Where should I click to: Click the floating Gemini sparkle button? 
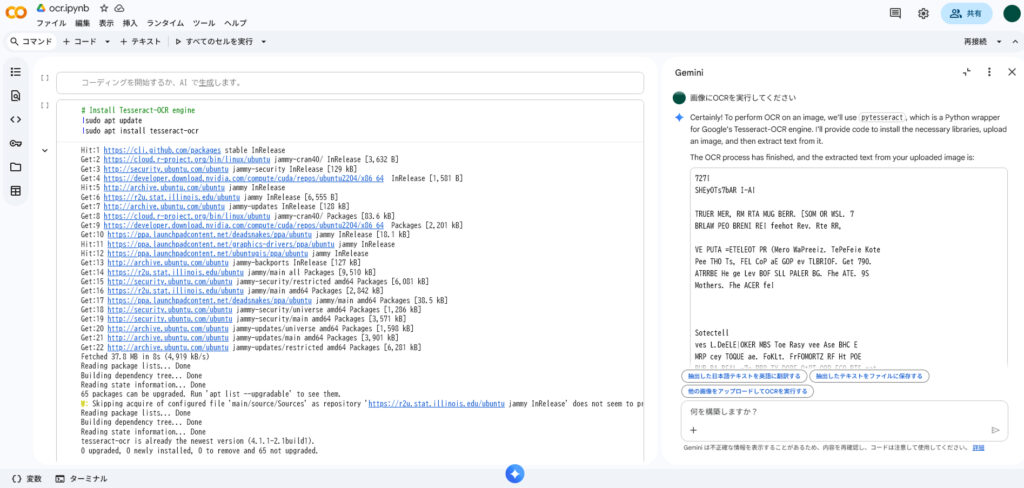click(x=514, y=474)
